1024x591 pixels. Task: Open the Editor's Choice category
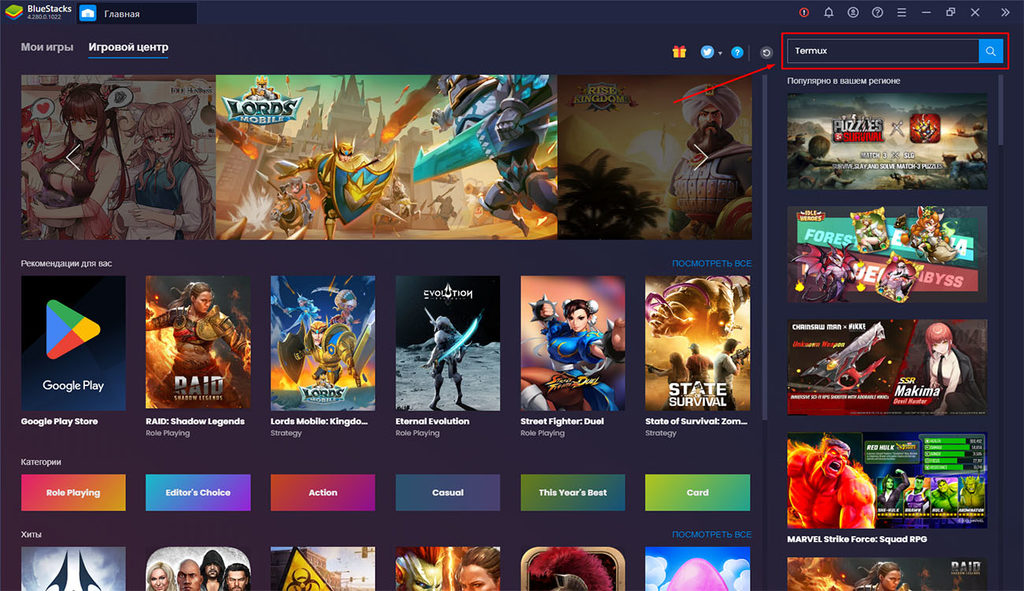tap(198, 492)
